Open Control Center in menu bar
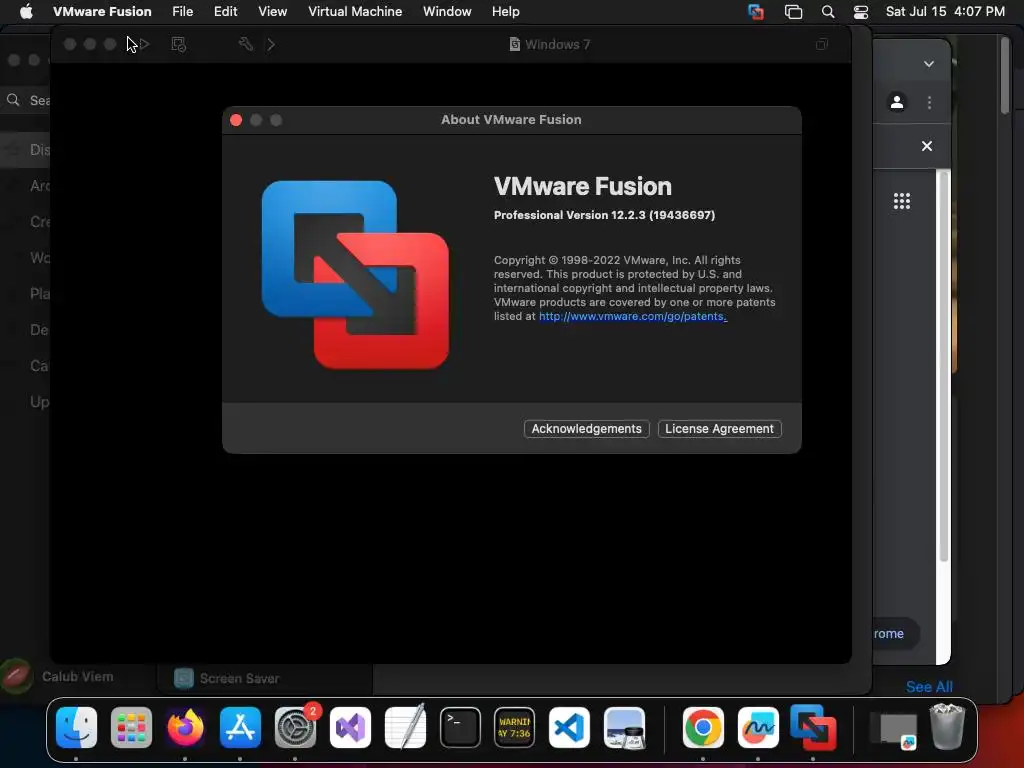Image resolution: width=1024 pixels, height=768 pixels. pyautogui.click(x=861, y=12)
